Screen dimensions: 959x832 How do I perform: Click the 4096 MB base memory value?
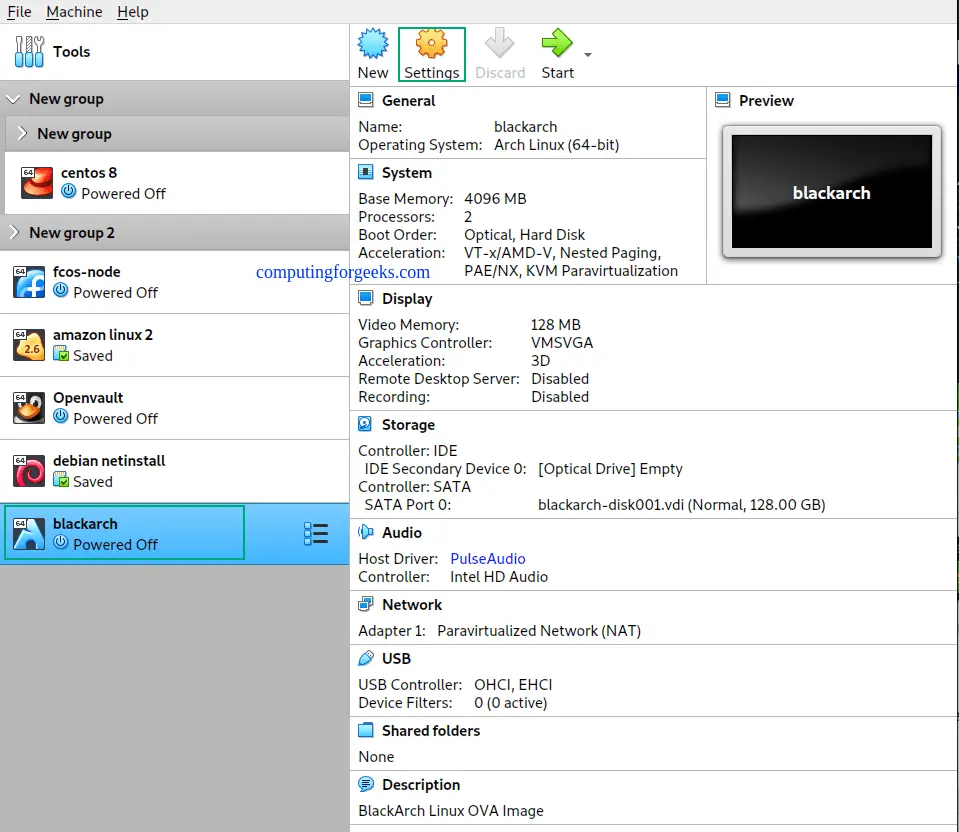pos(495,199)
